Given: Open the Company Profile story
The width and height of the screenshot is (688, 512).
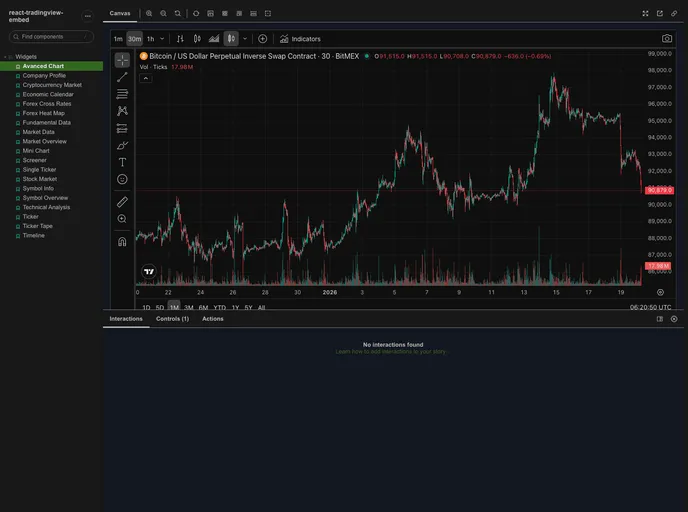Looking at the screenshot, I should 44,75.
